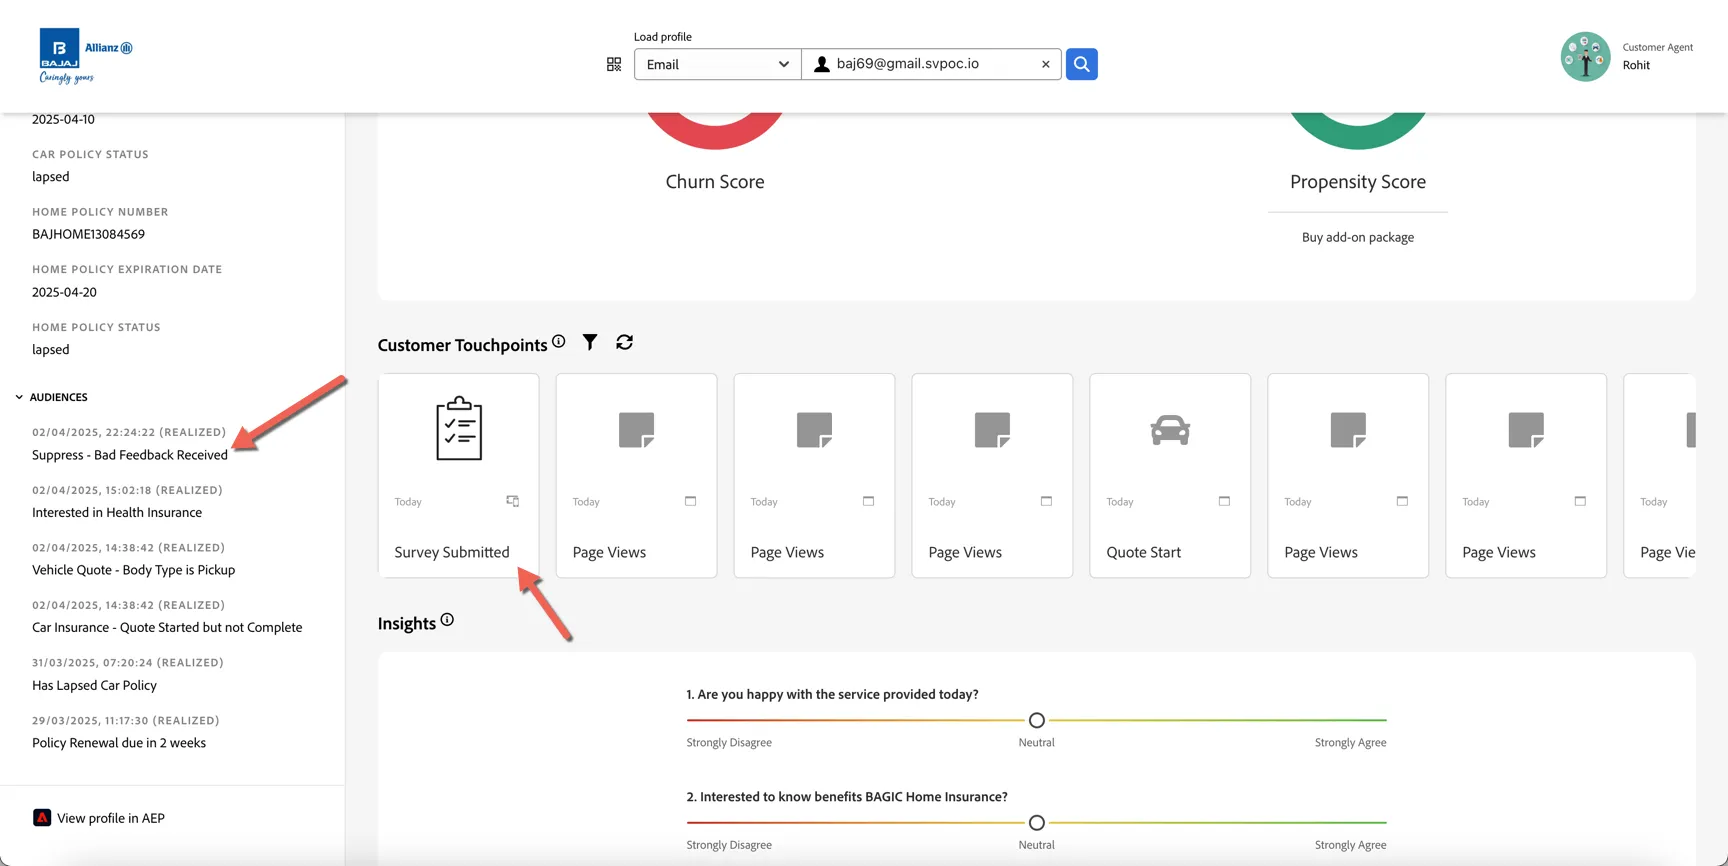Open the Email identity type dropdown
Screen dimensions: 1728x866
click(x=718, y=64)
